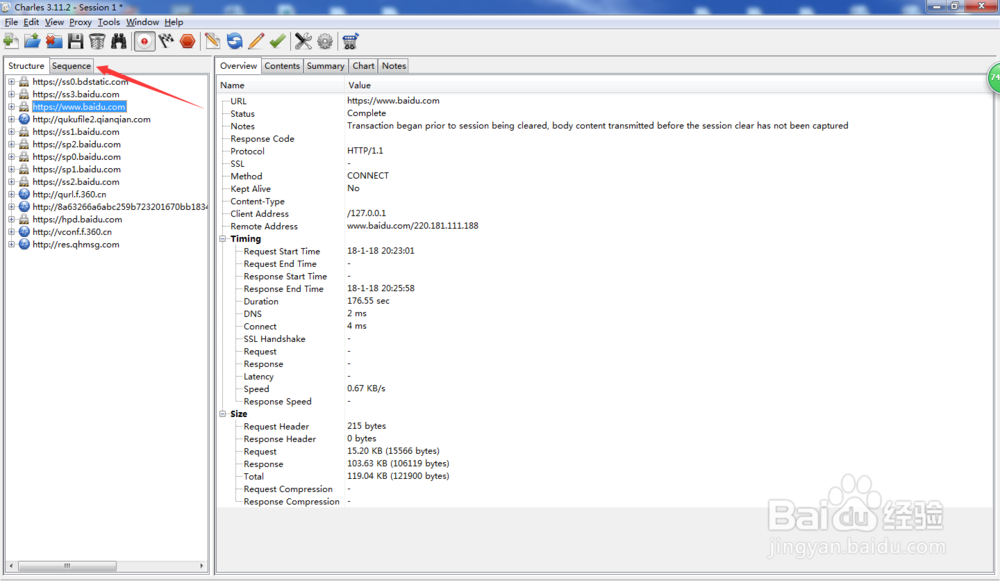Viewport: 1000px width, 581px height.
Task: Select the Duration 176.55 sec value
Action: (x=368, y=301)
